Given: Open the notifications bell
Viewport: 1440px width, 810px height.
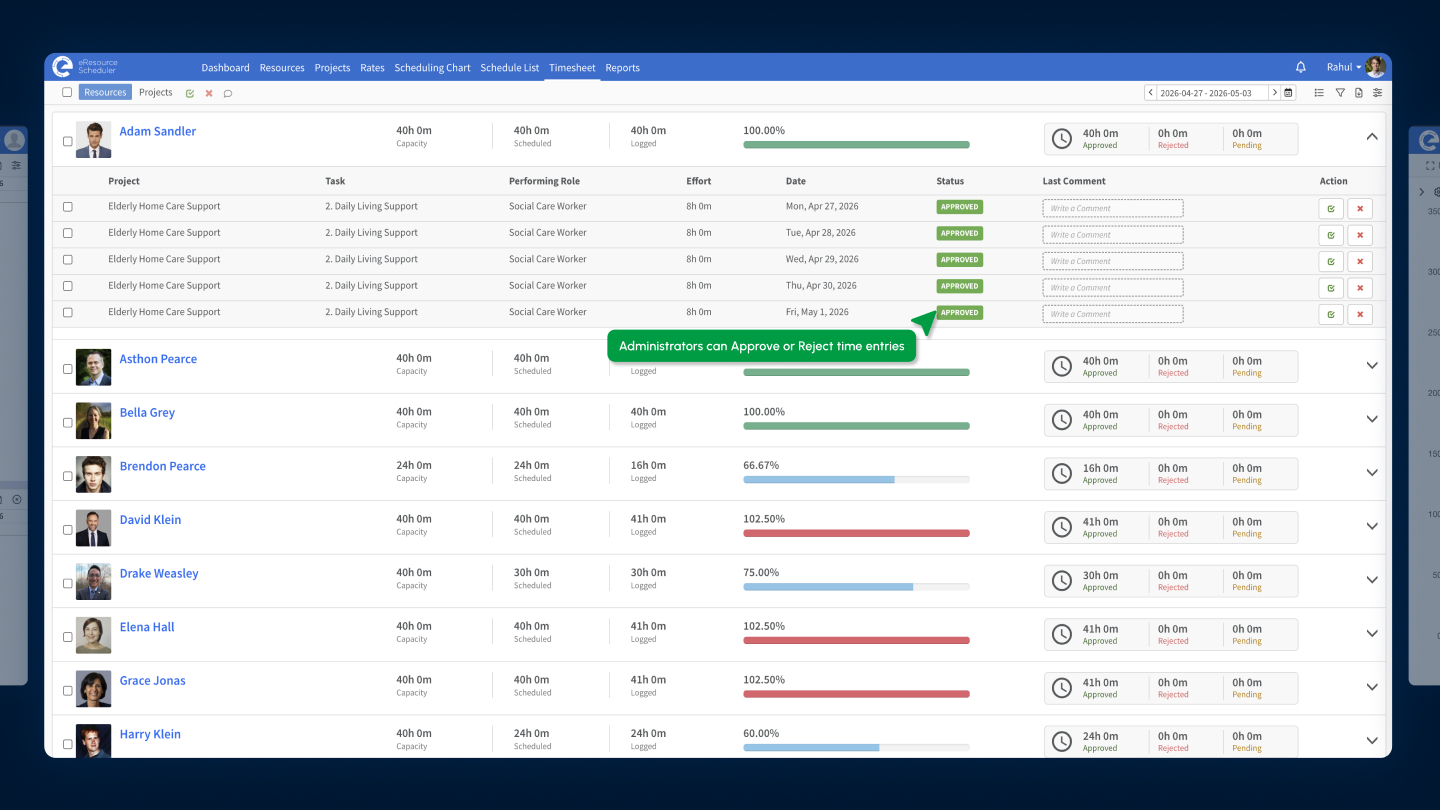Looking at the screenshot, I should [1300, 67].
